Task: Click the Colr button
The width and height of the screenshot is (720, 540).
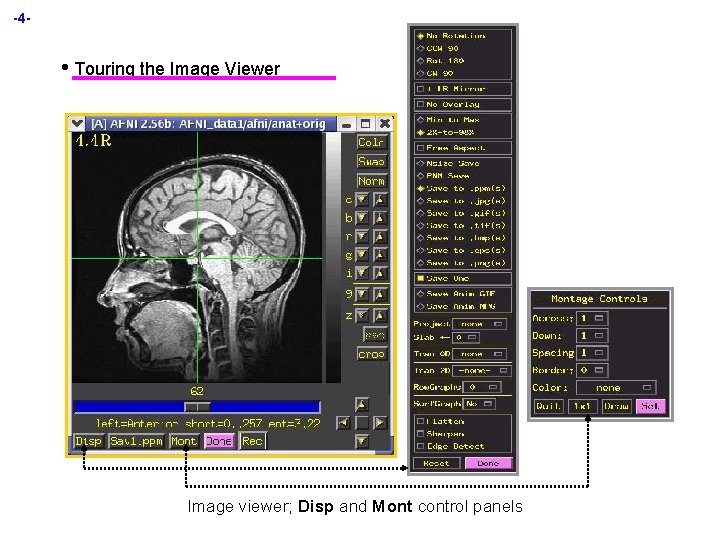Action: point(371,142)
